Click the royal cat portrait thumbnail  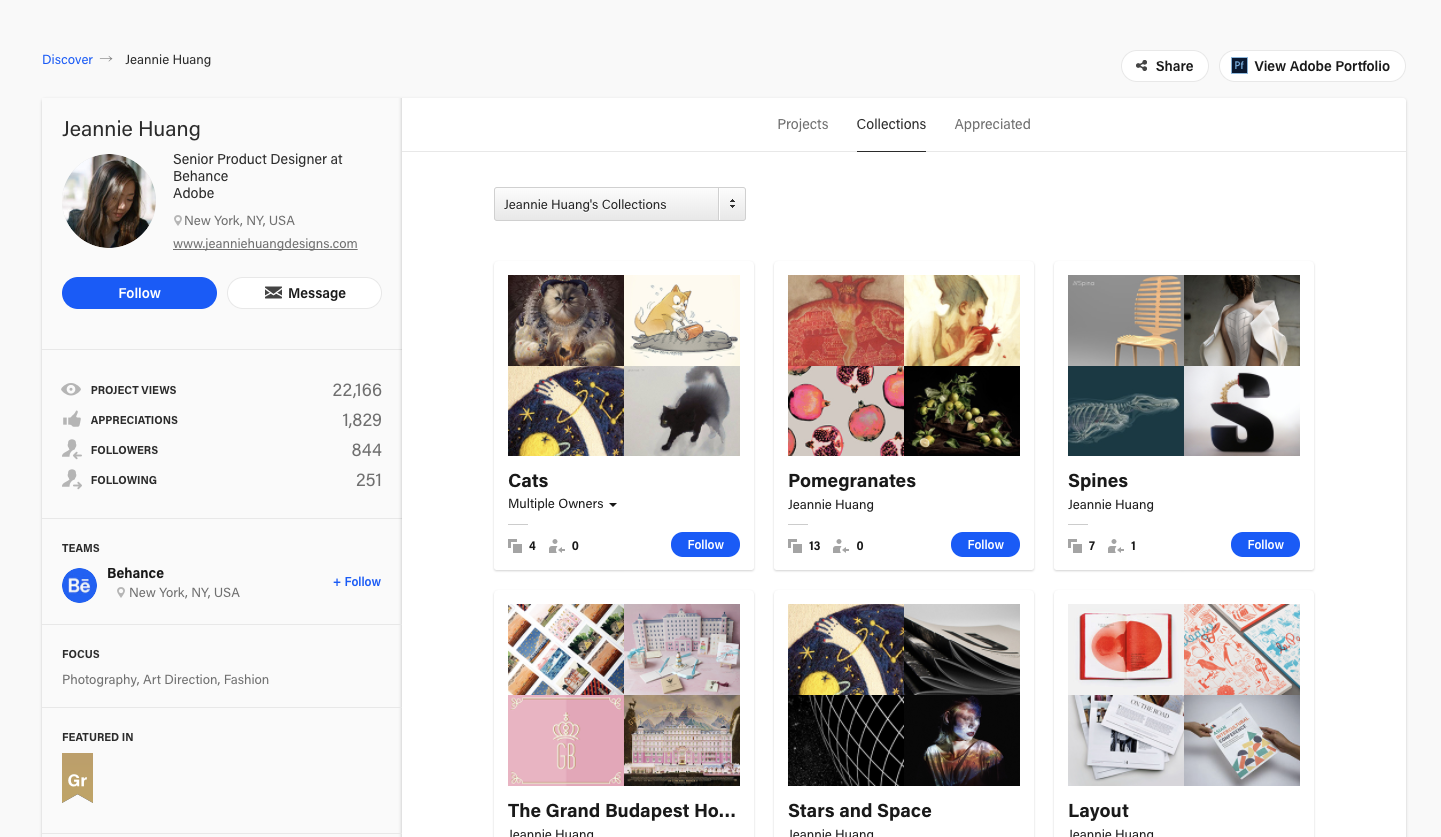[x=566, y=320]
